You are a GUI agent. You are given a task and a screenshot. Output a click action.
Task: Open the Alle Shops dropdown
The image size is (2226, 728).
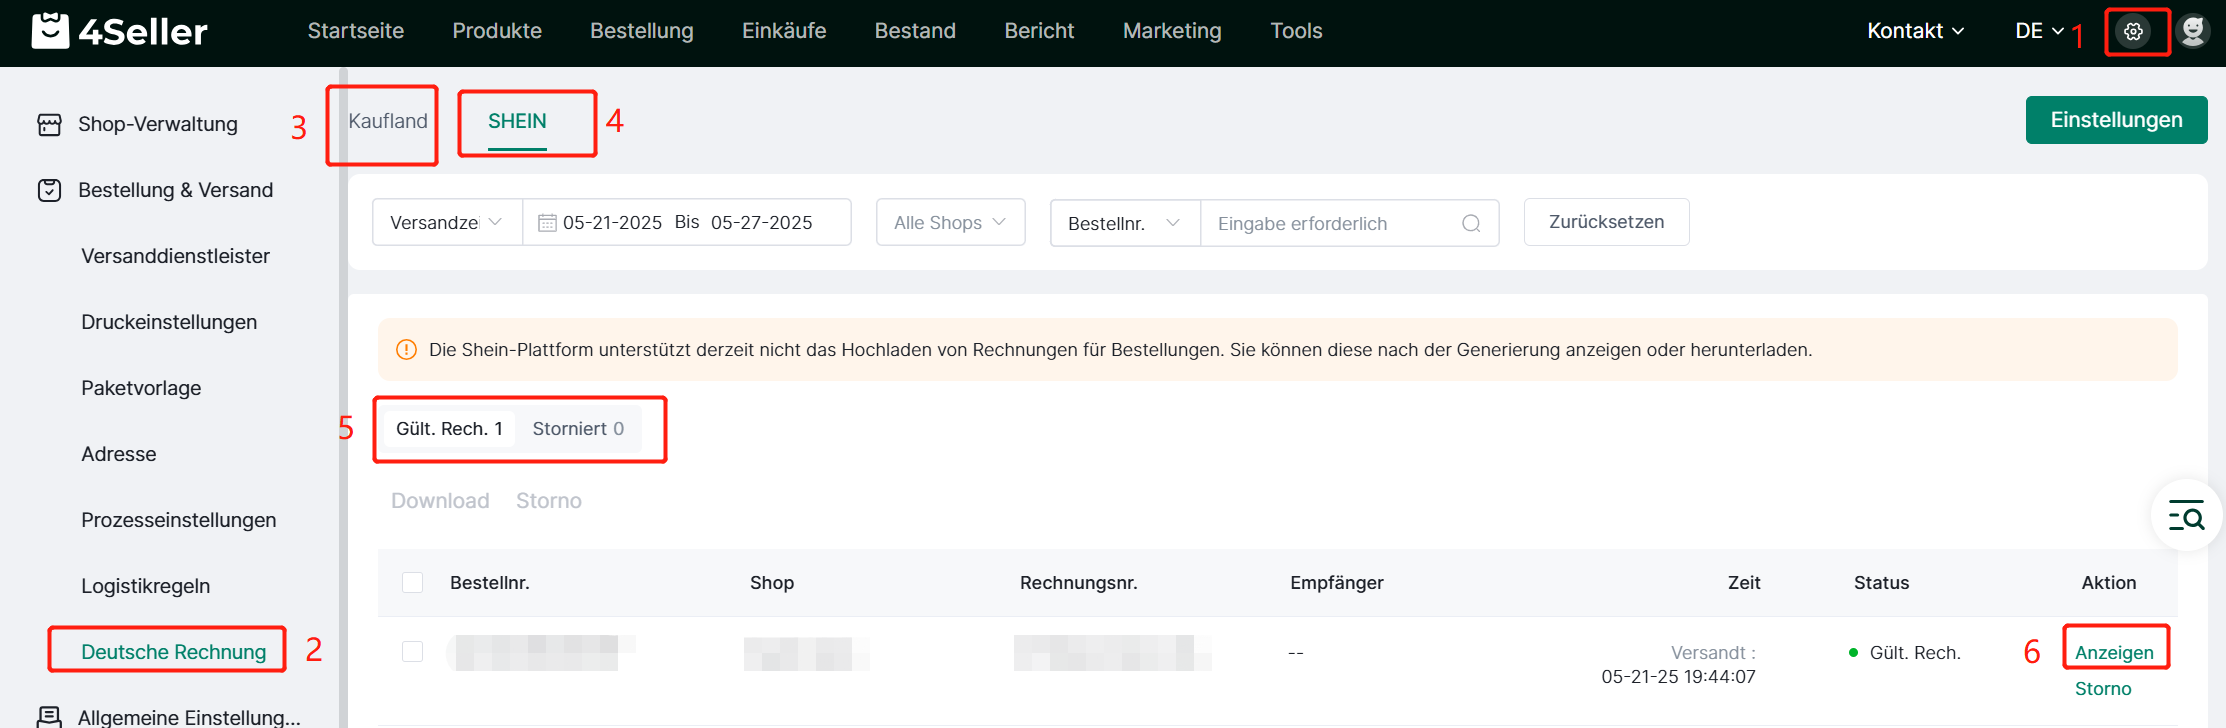click(x=950, y=222)
